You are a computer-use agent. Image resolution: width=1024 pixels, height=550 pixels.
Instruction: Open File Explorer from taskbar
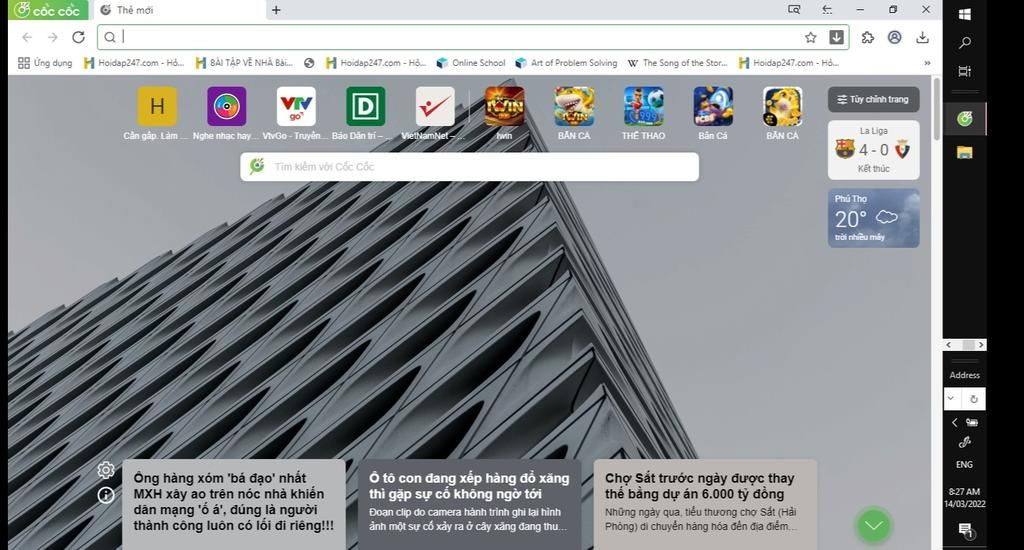pos(965,152)
